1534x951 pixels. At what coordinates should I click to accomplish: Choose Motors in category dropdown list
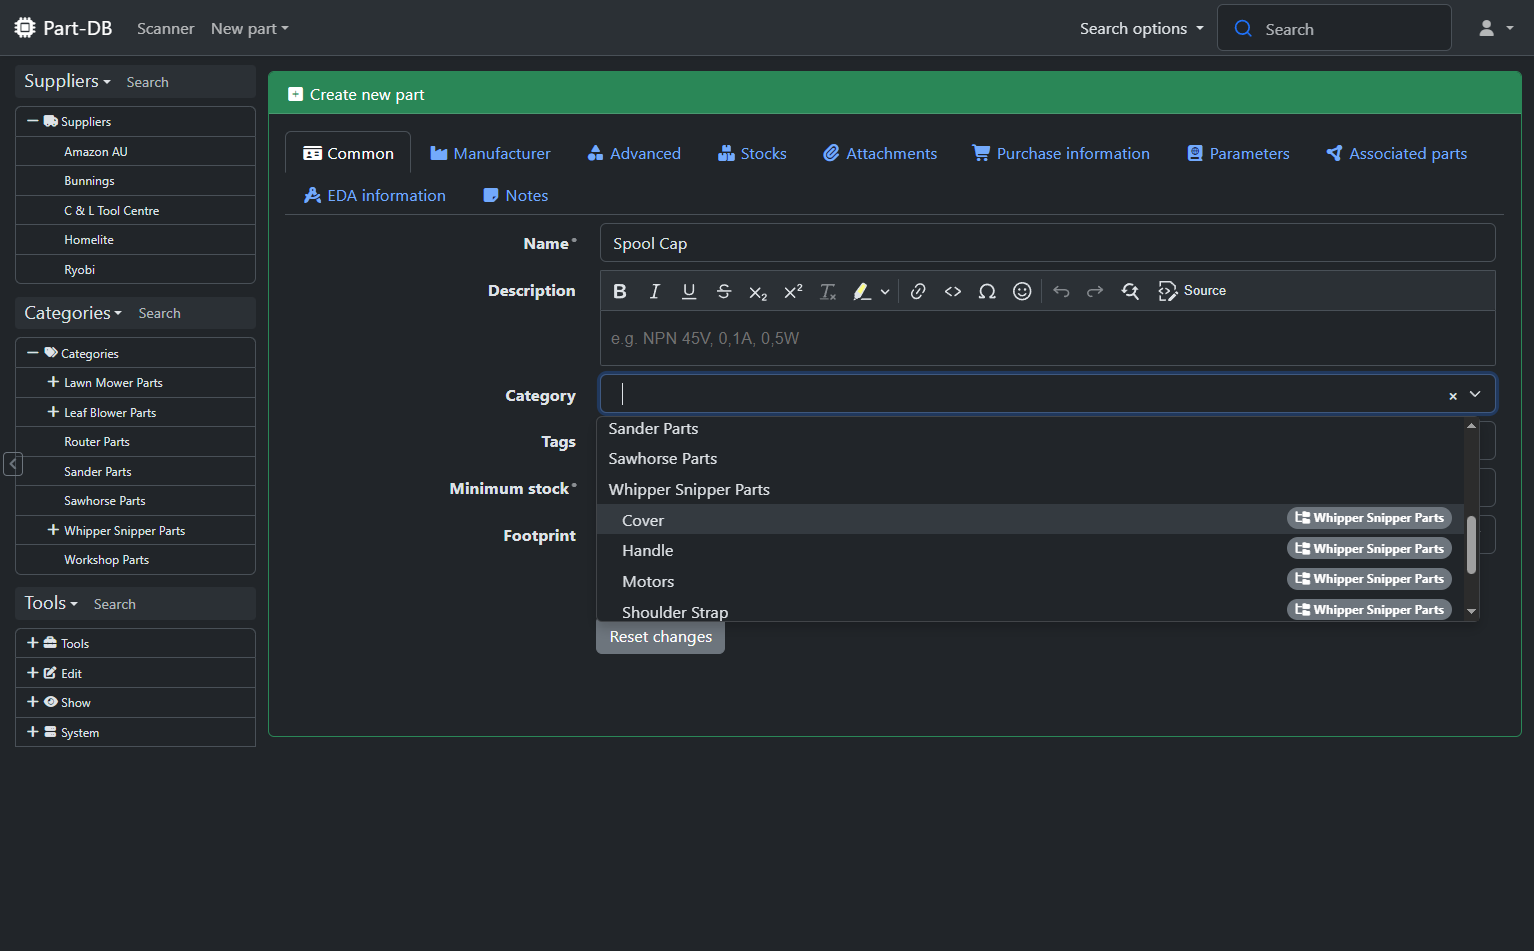[1030, 581]
